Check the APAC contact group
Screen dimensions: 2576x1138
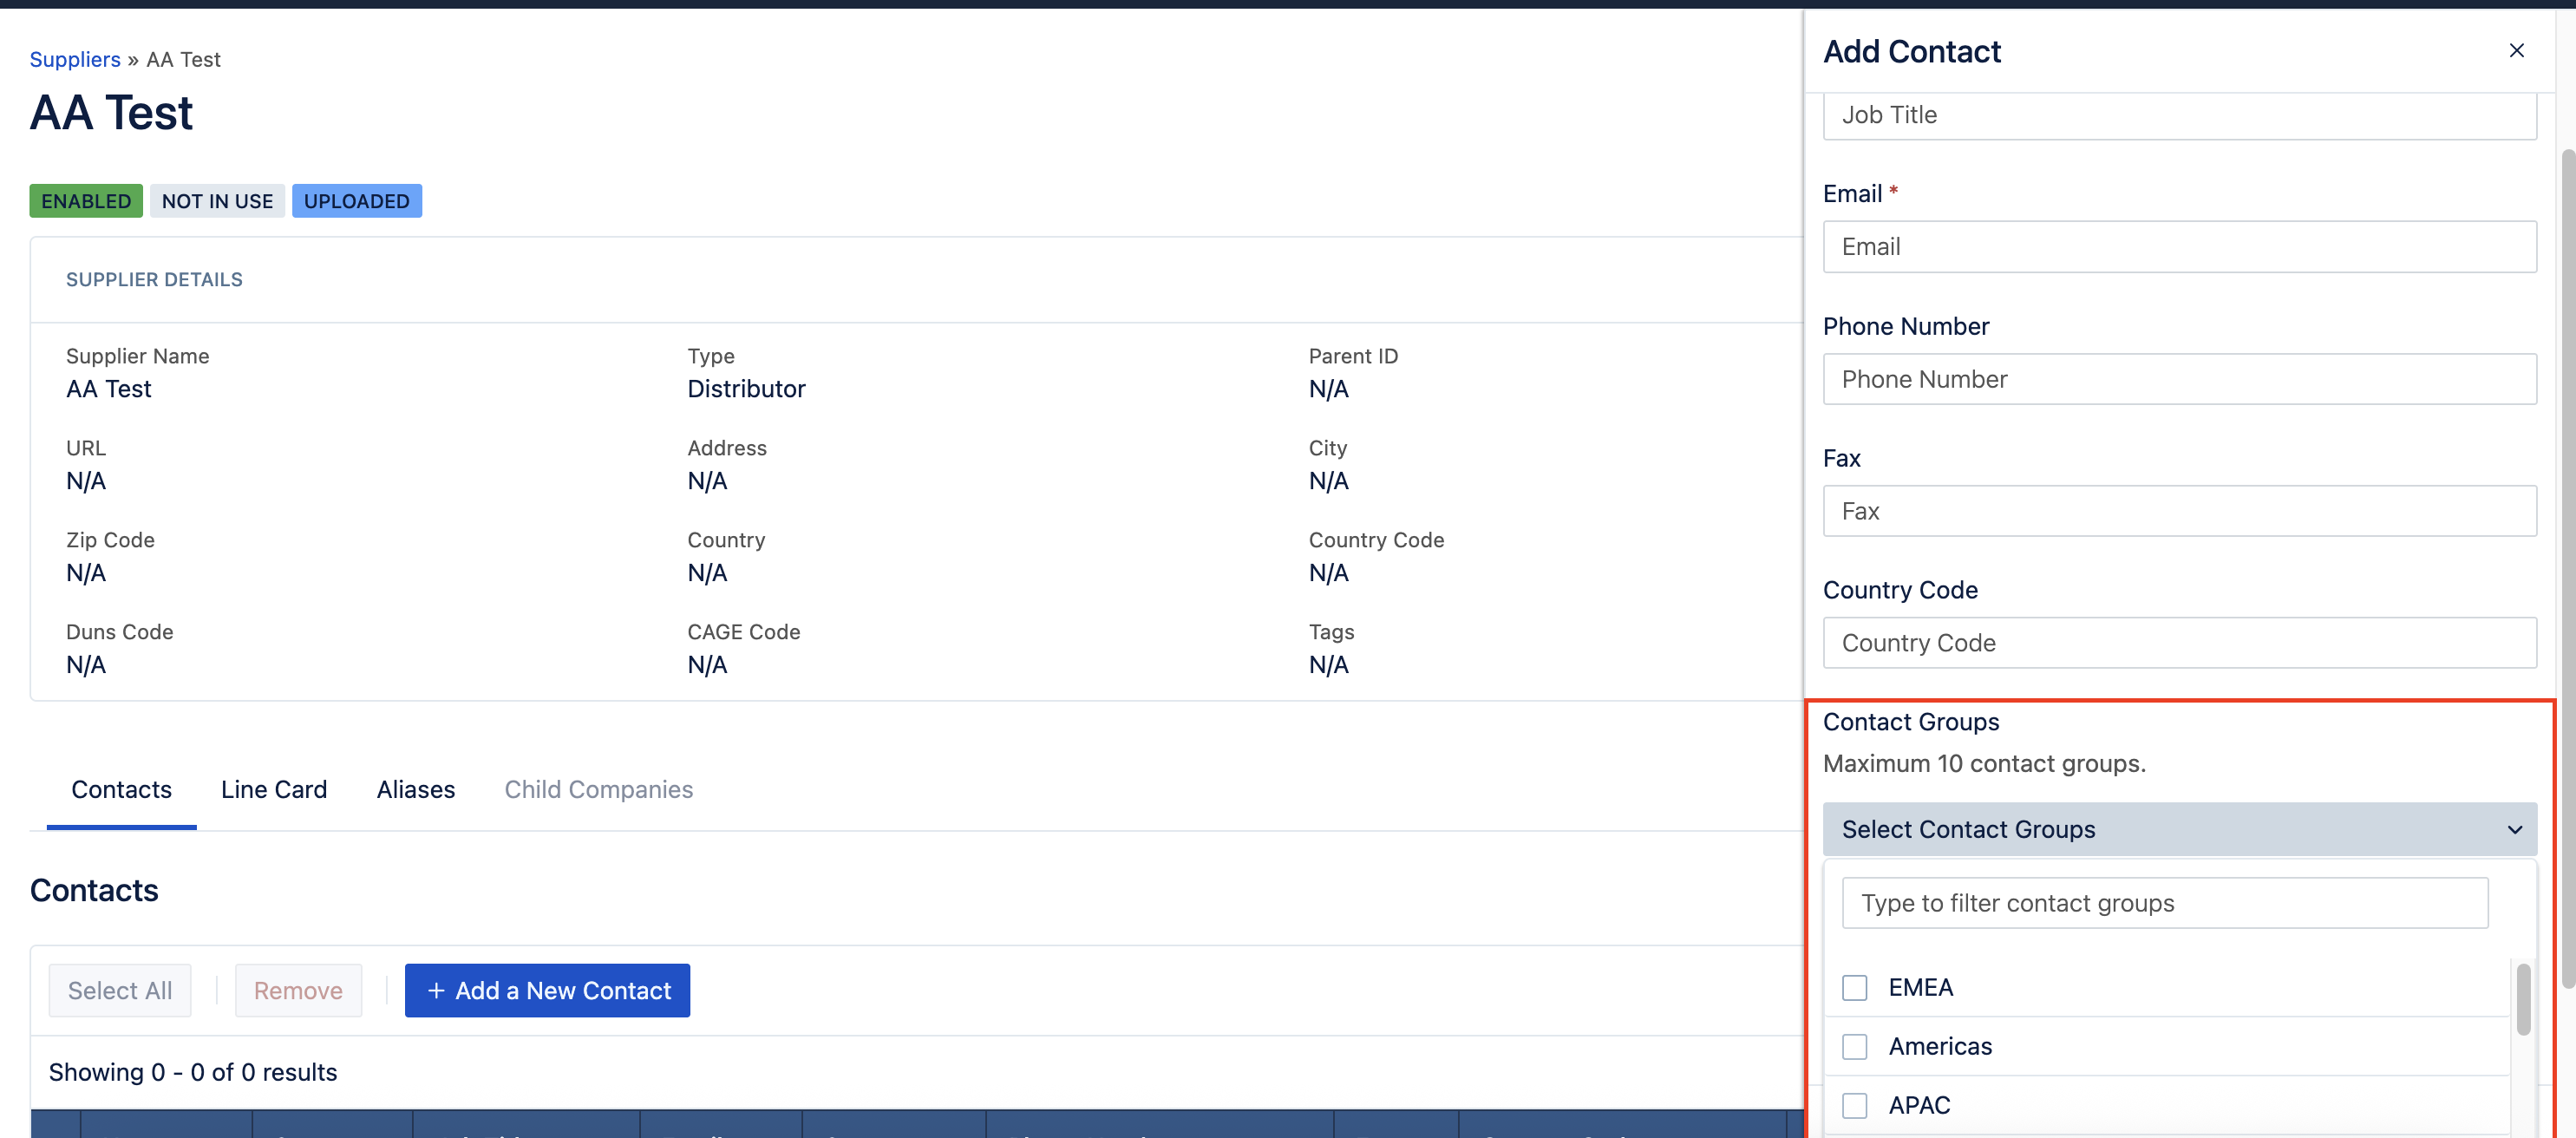pos(1854,1105)
